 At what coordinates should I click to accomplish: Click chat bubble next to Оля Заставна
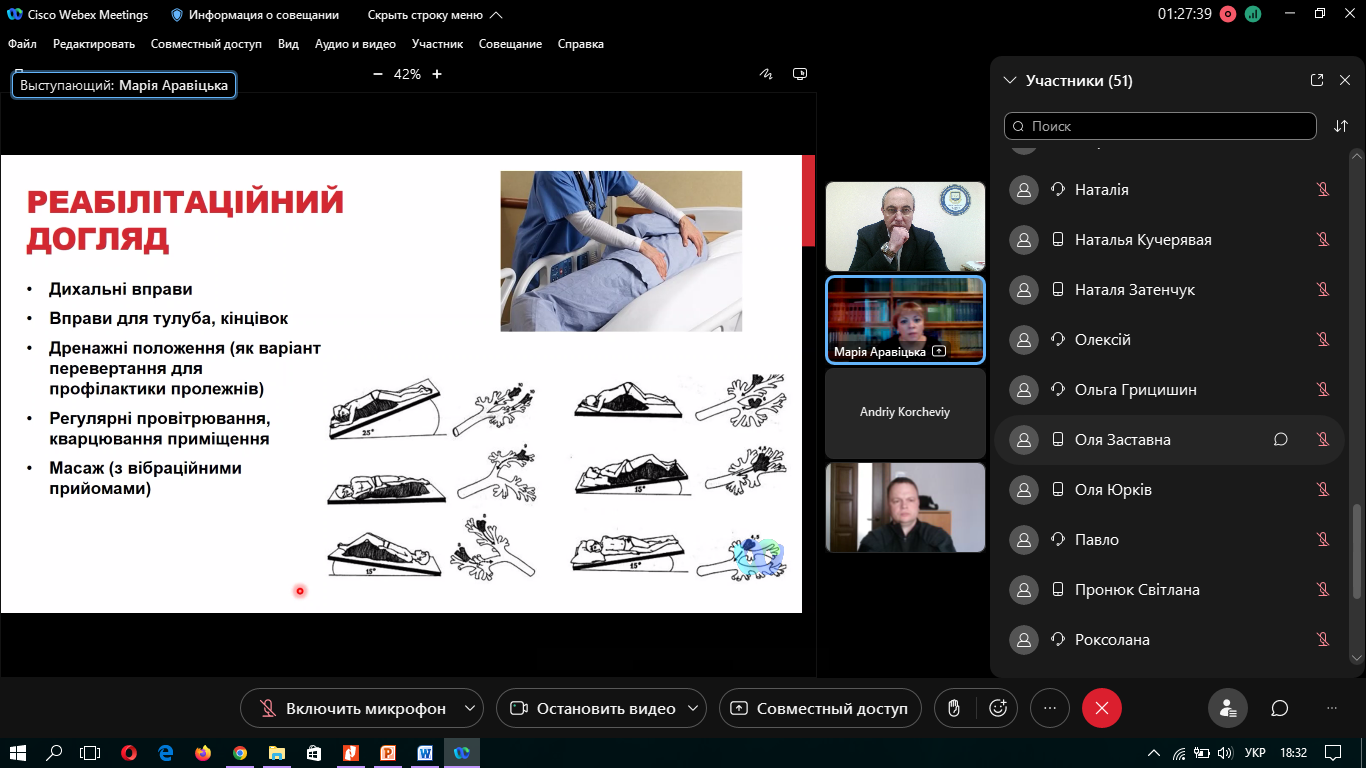pyautogui.click(x=1280, y=439)
